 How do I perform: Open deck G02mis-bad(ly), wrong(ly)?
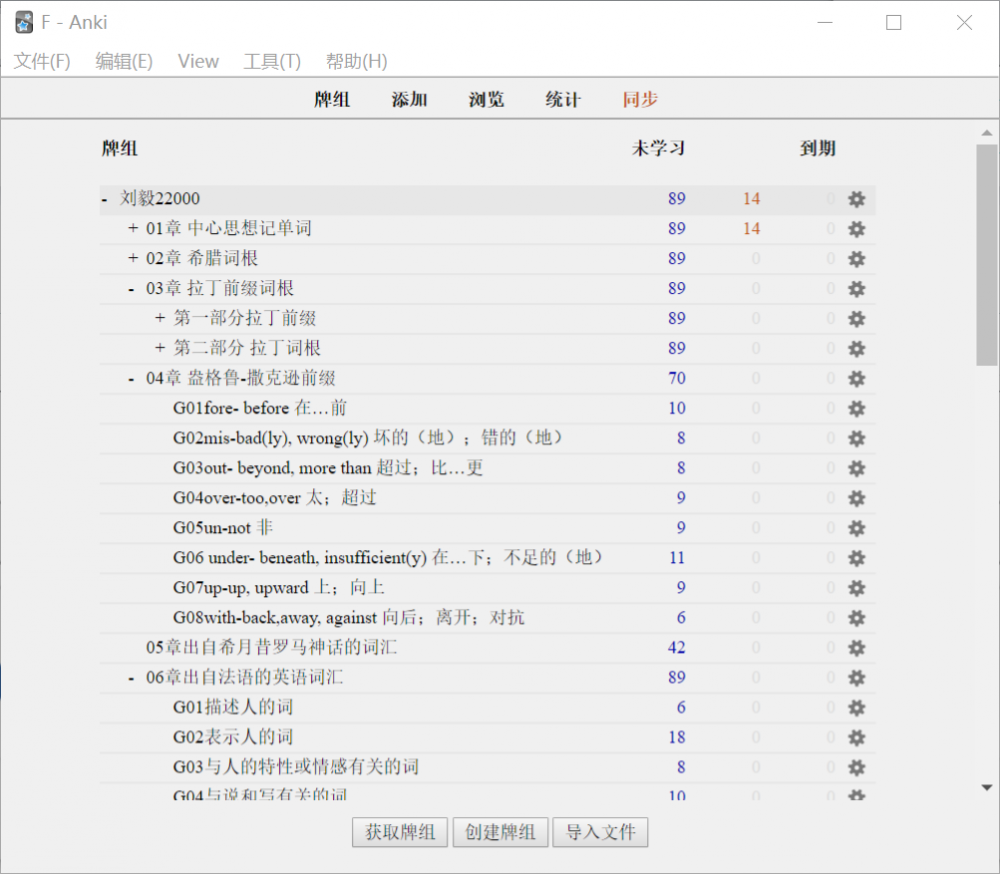pos(367,438)
